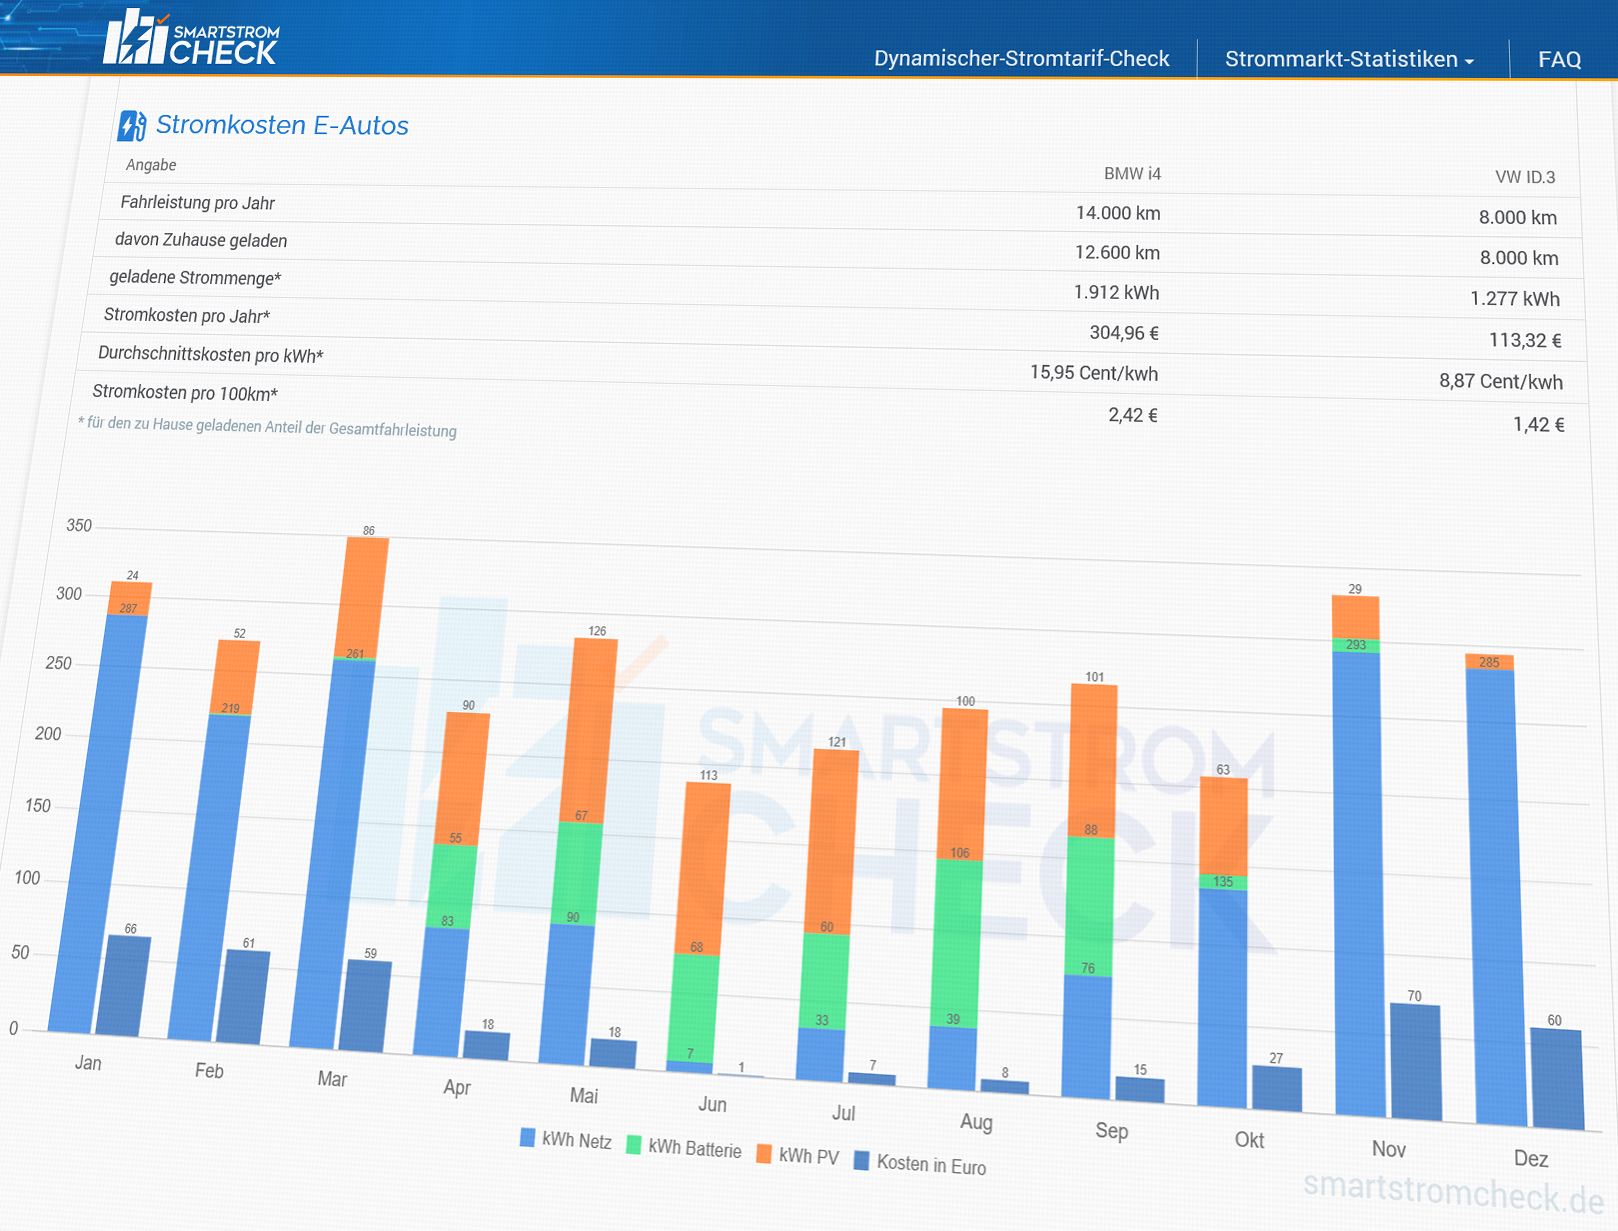Toggle the kWh PV legend entry
Image resolution: width=1618 pixels, height=1231 pixels.
[797, 1155]
